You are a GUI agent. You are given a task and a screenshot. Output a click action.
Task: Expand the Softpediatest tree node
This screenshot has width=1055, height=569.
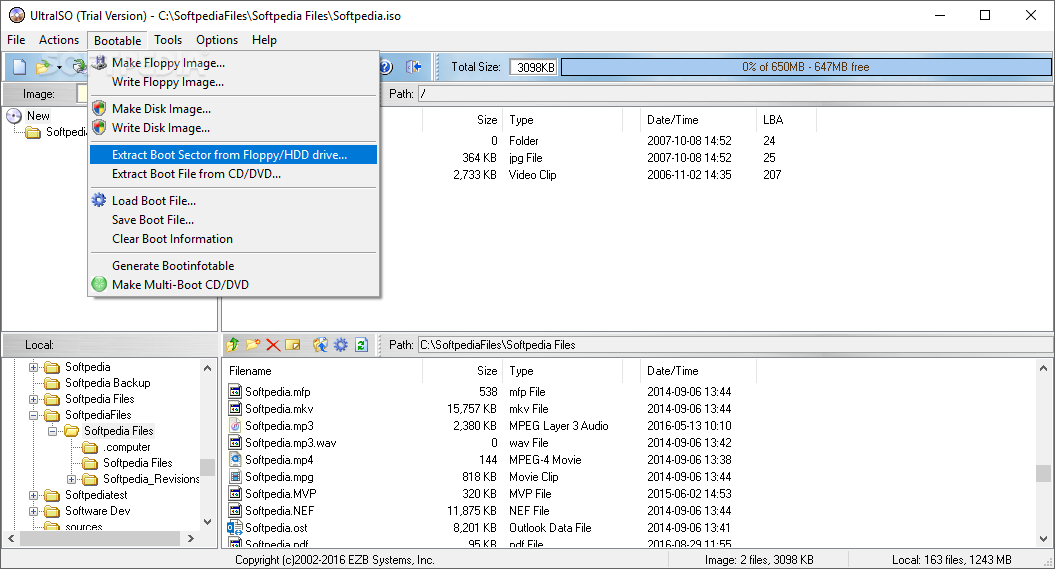click(x=33, y=496)
